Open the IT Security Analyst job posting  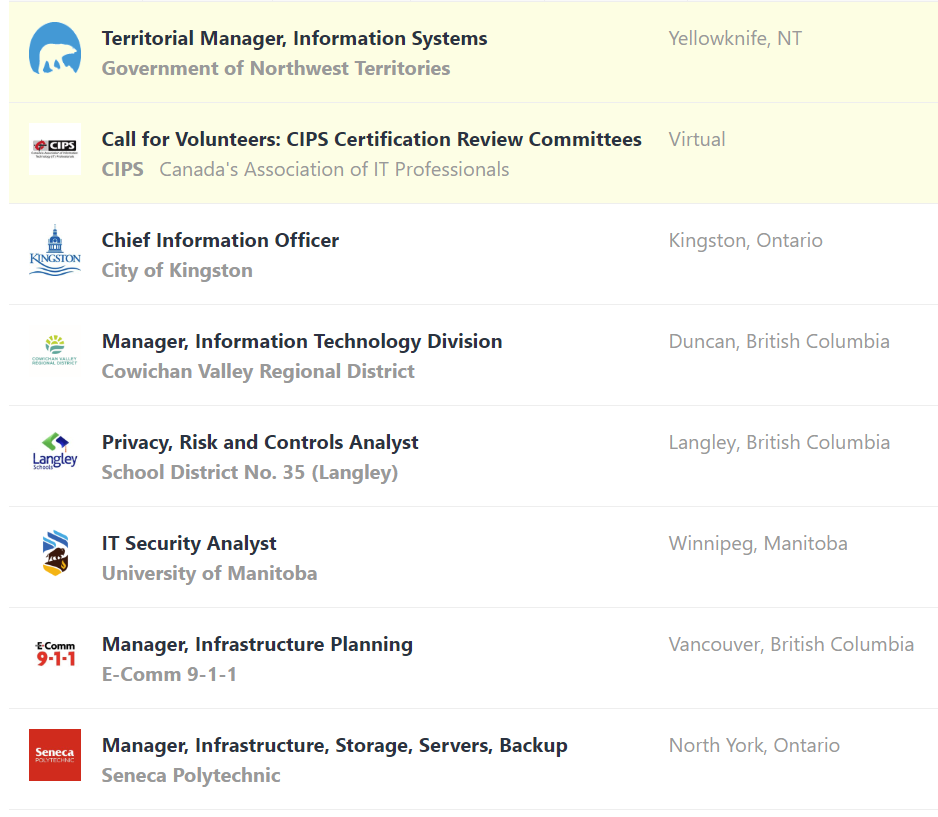[x=189, y=544]
